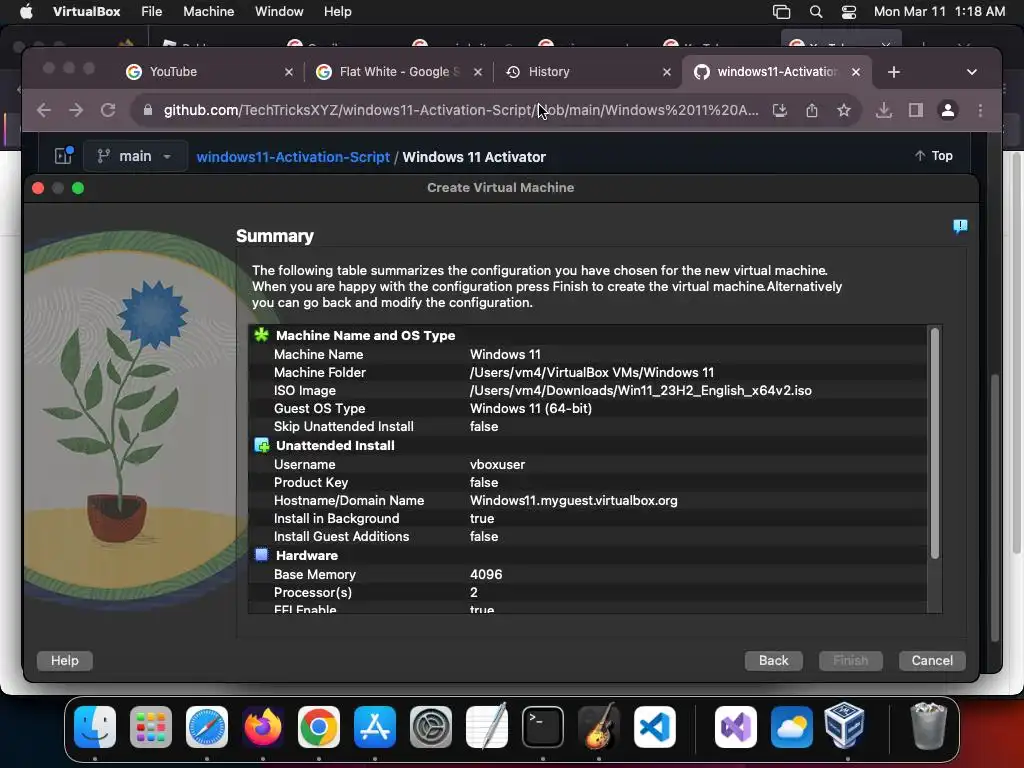Open the VirtualBox application menu
This screenshot has height=768, width=1024.
[x=86, y=12]
